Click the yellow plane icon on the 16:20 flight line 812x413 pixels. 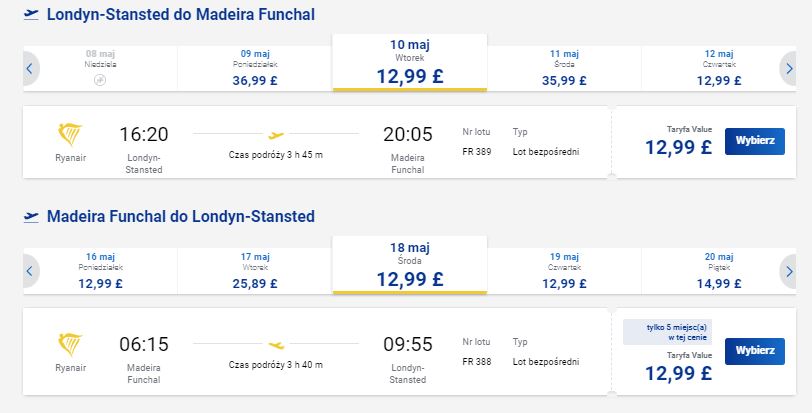pos(276,136)
